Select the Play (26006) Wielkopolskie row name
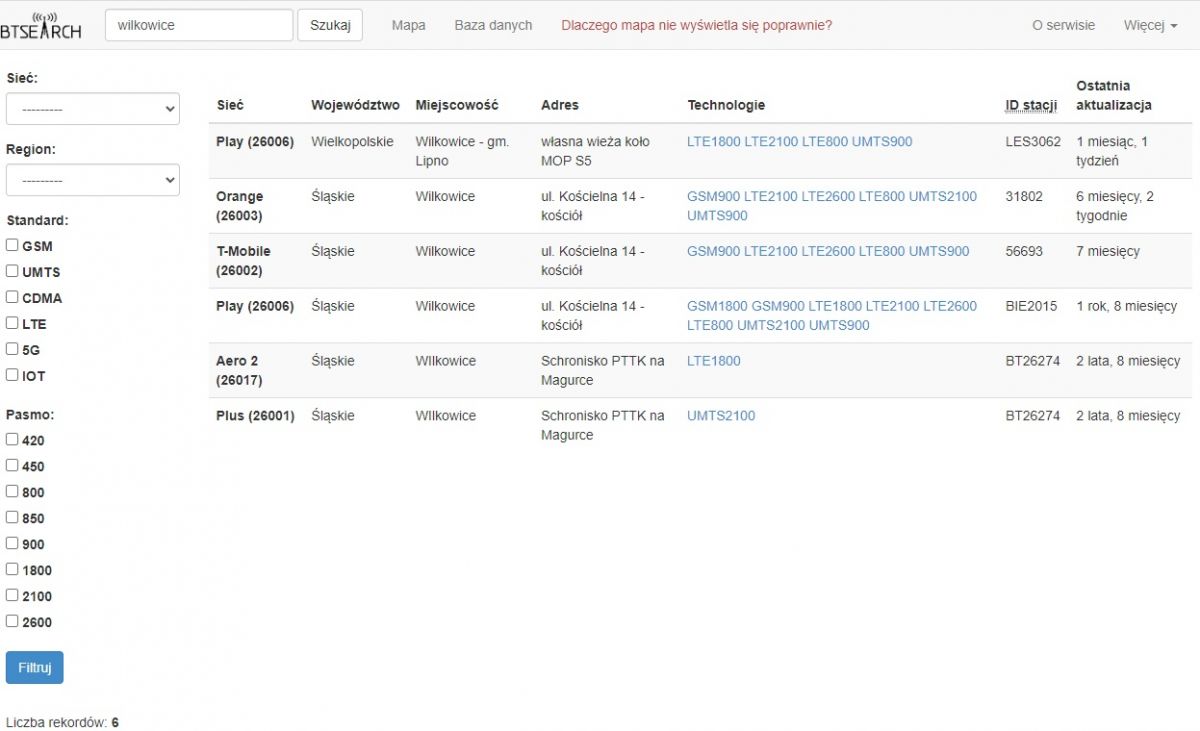Viewport: 1200px width, 731px height. [x=255, y=142]
